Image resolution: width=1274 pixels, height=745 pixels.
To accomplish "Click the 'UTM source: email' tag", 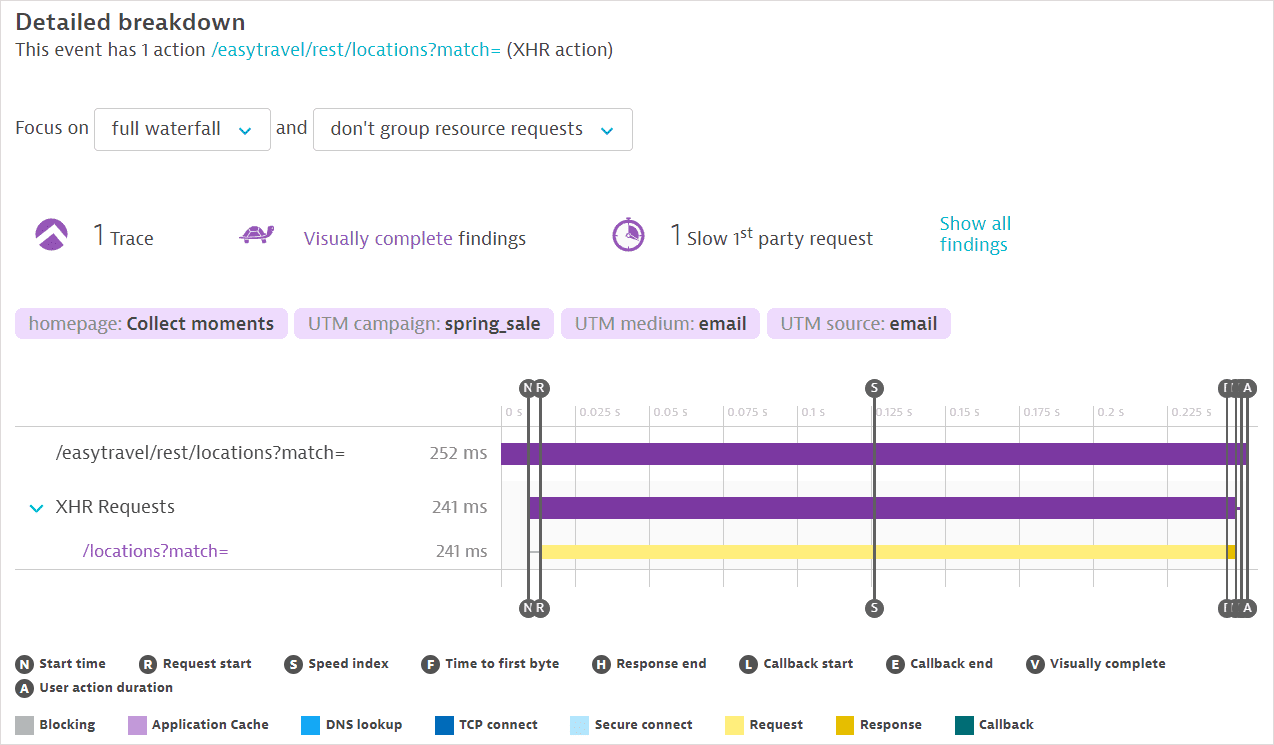I will 859,324.
